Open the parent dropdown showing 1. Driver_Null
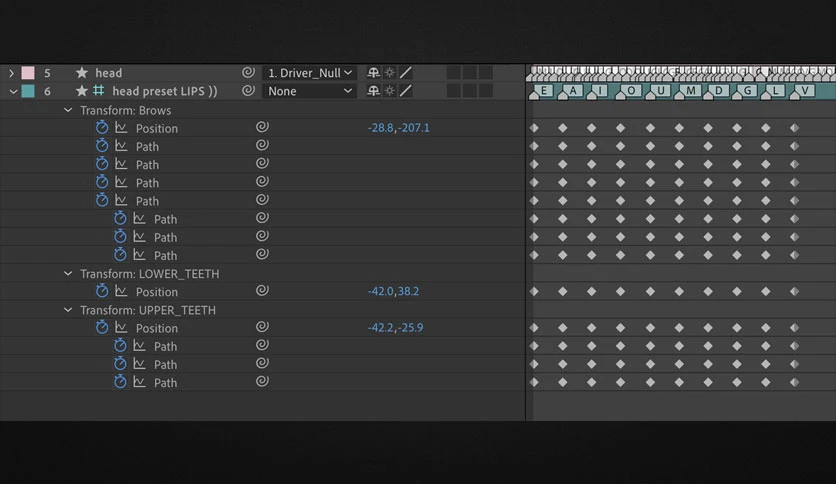 click(310, 72)
